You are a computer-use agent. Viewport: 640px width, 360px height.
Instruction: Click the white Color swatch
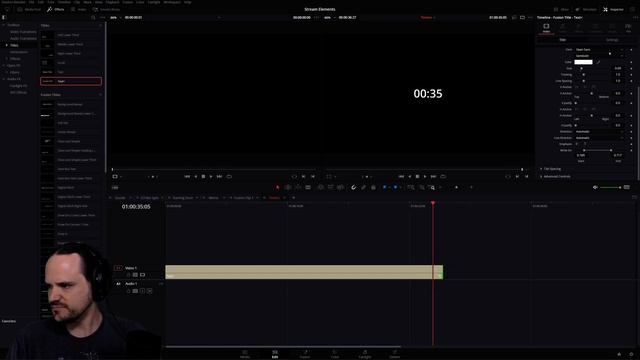pyautogui.click(x=583, y=62)
